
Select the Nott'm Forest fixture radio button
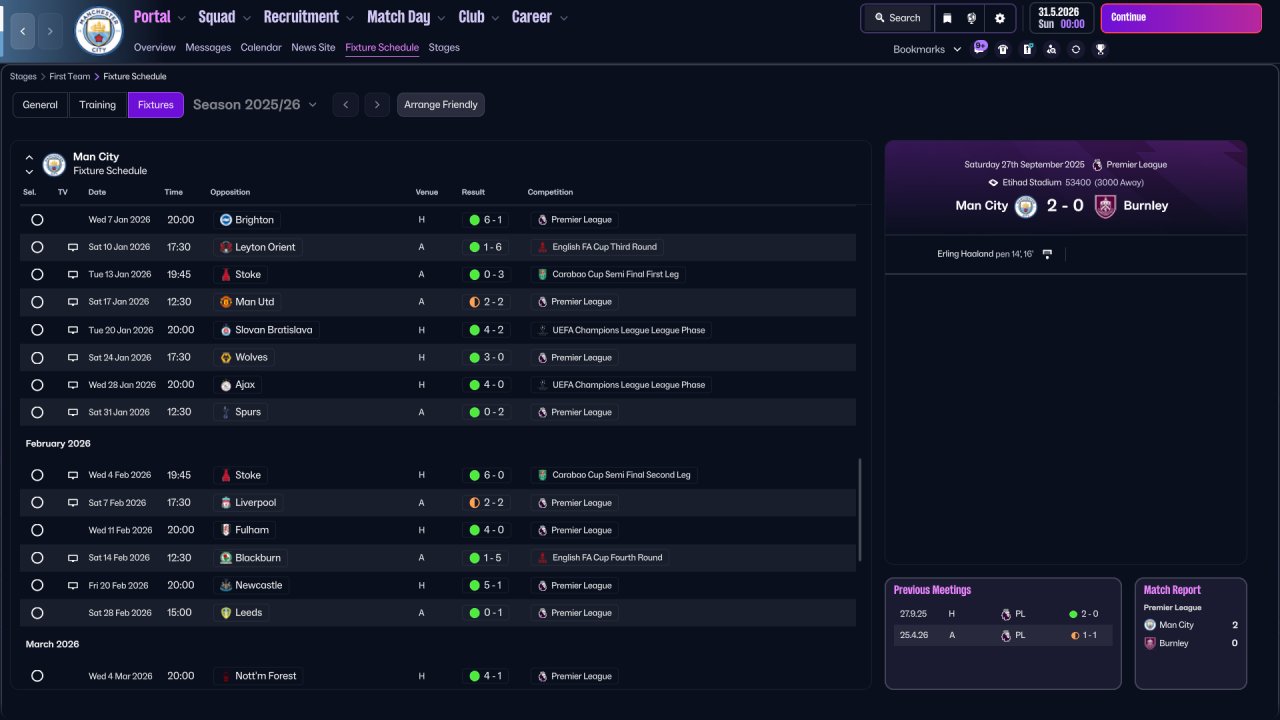tap(37, 676)
